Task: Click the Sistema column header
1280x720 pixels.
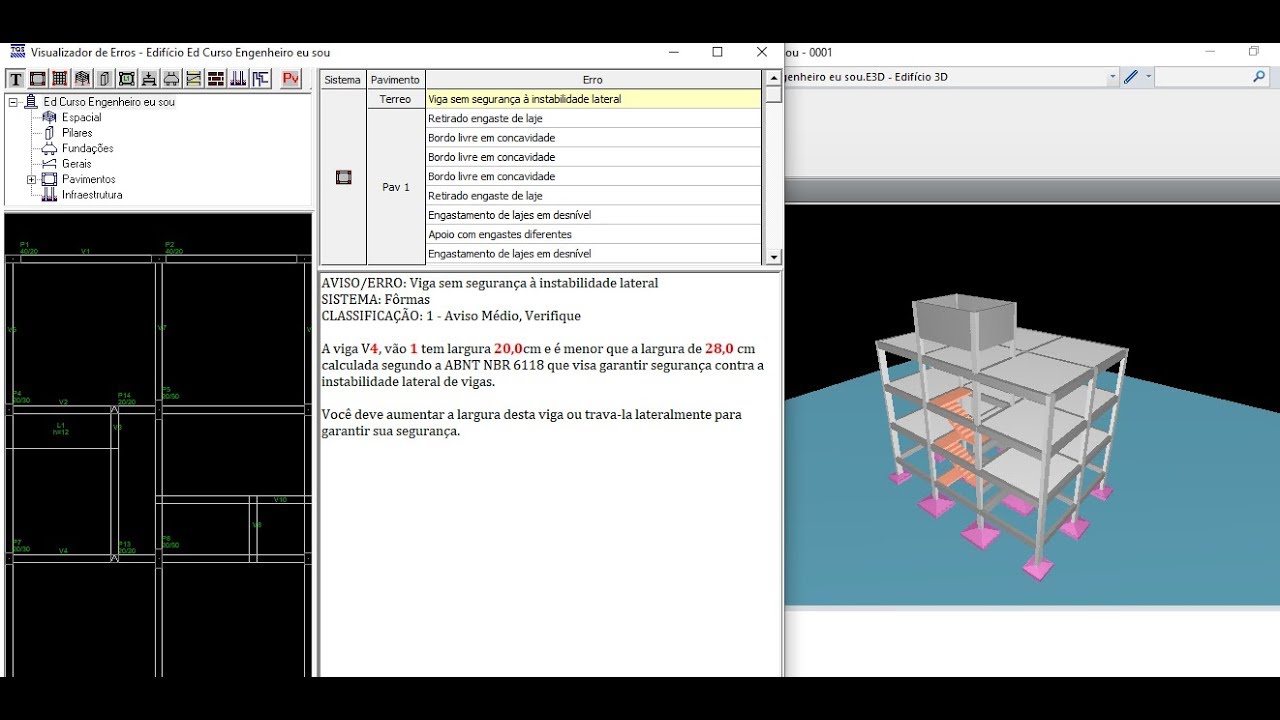Action: coord(343,79)
